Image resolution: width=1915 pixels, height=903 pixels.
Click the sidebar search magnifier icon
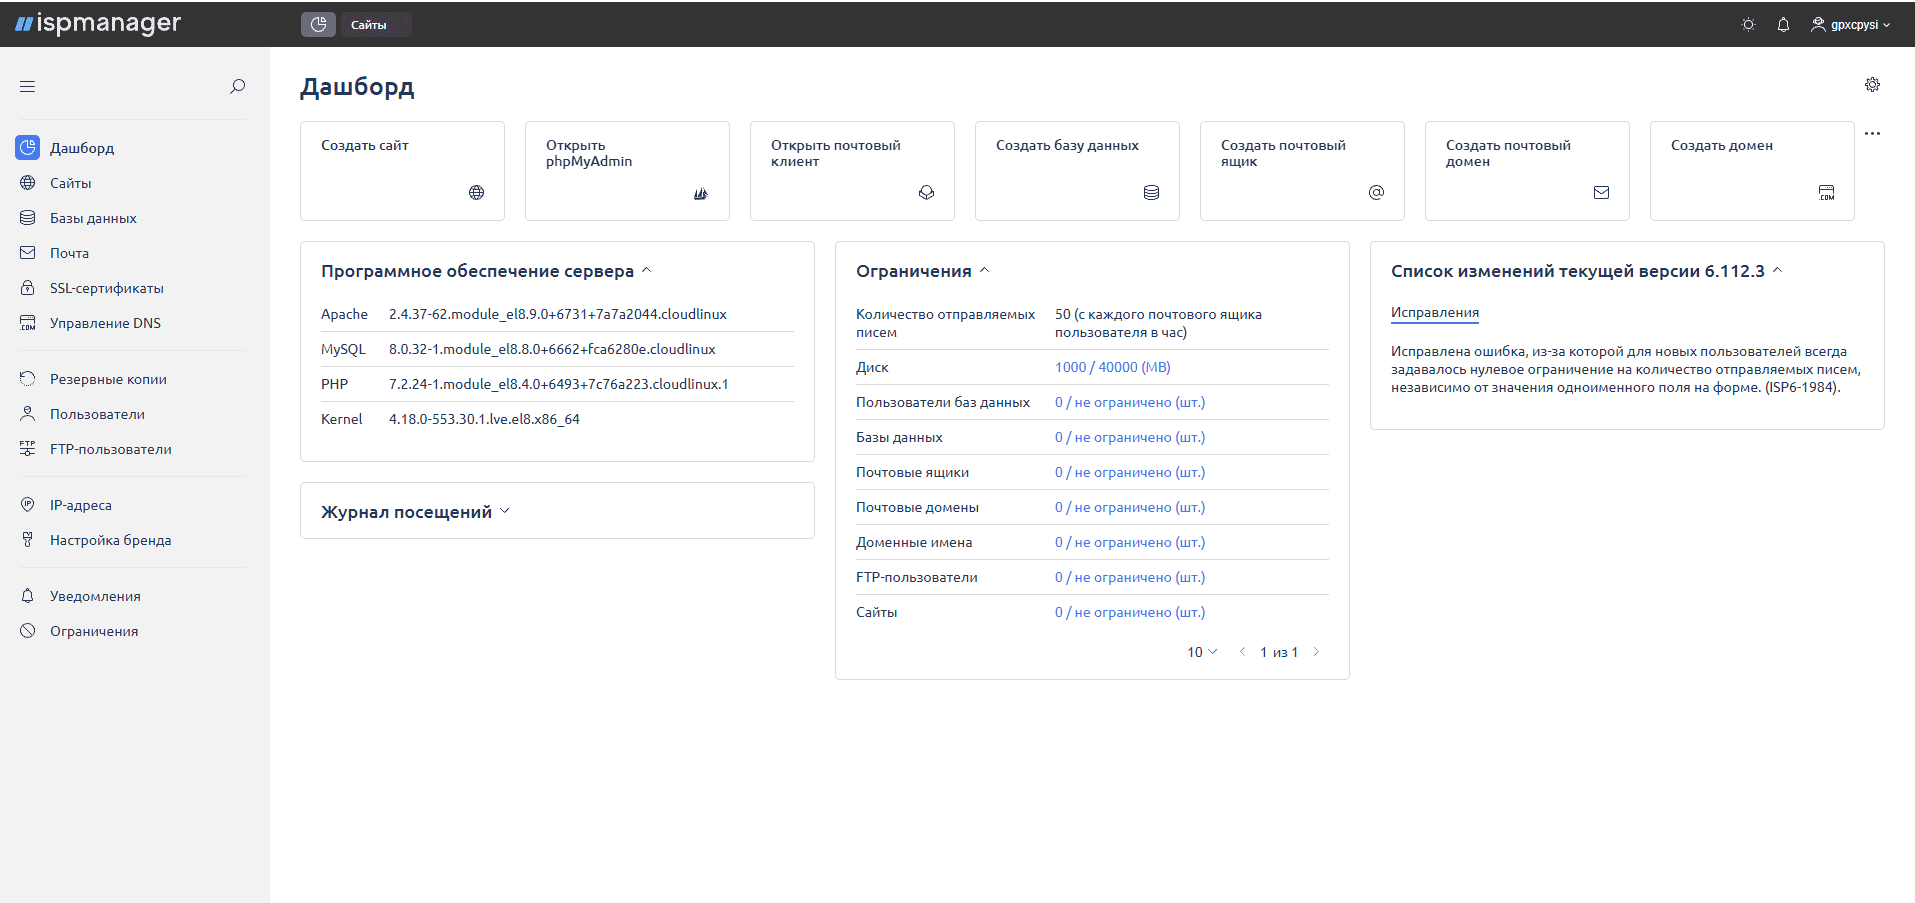click(237, 87)
